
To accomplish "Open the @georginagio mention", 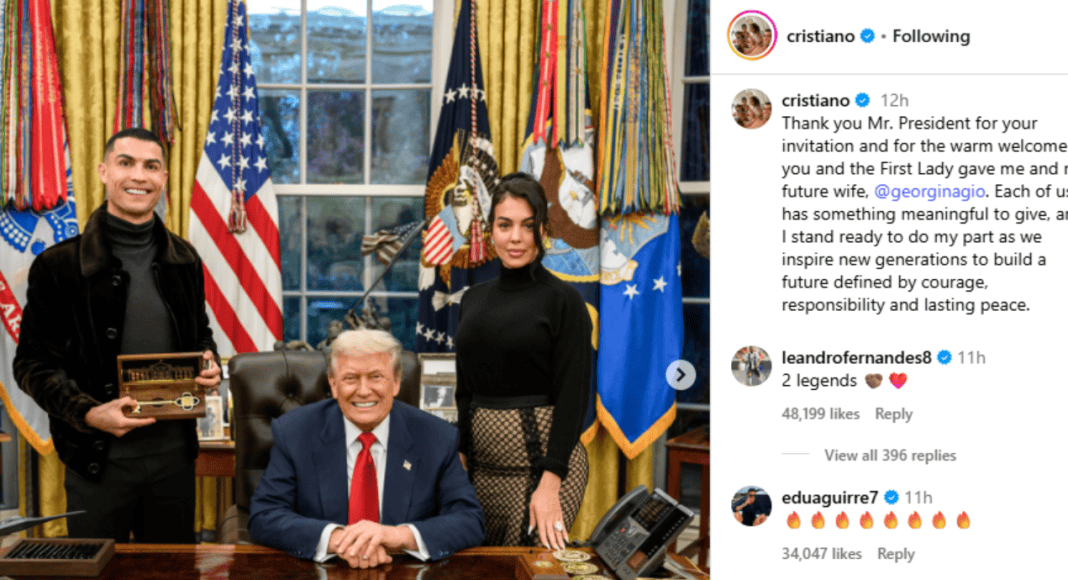I will pos(929,191).
